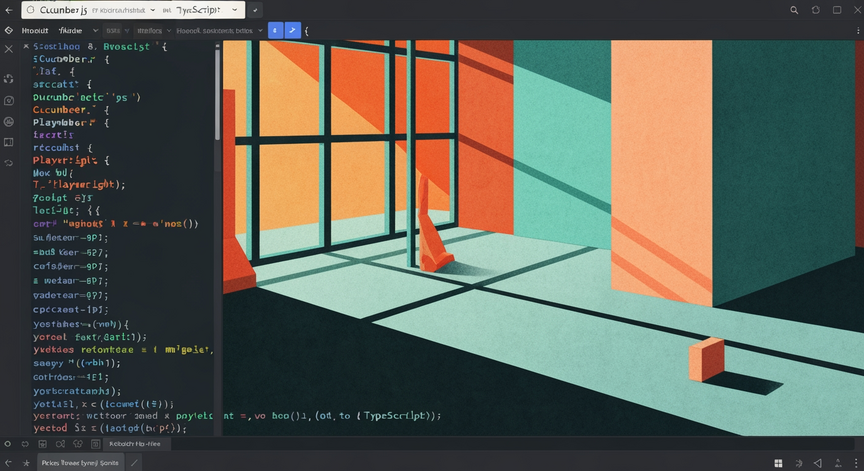Click the back arrow in the title bar
Screen dimensions: 864x471
click(9, 10)
